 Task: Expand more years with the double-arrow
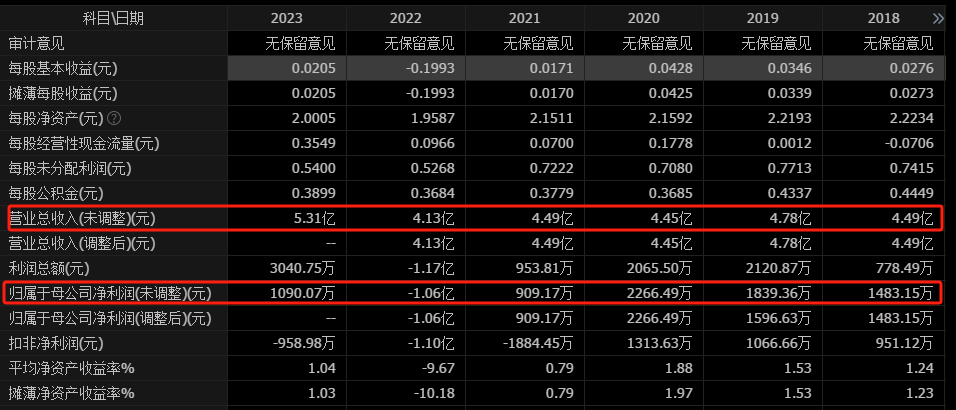(937, 18)
